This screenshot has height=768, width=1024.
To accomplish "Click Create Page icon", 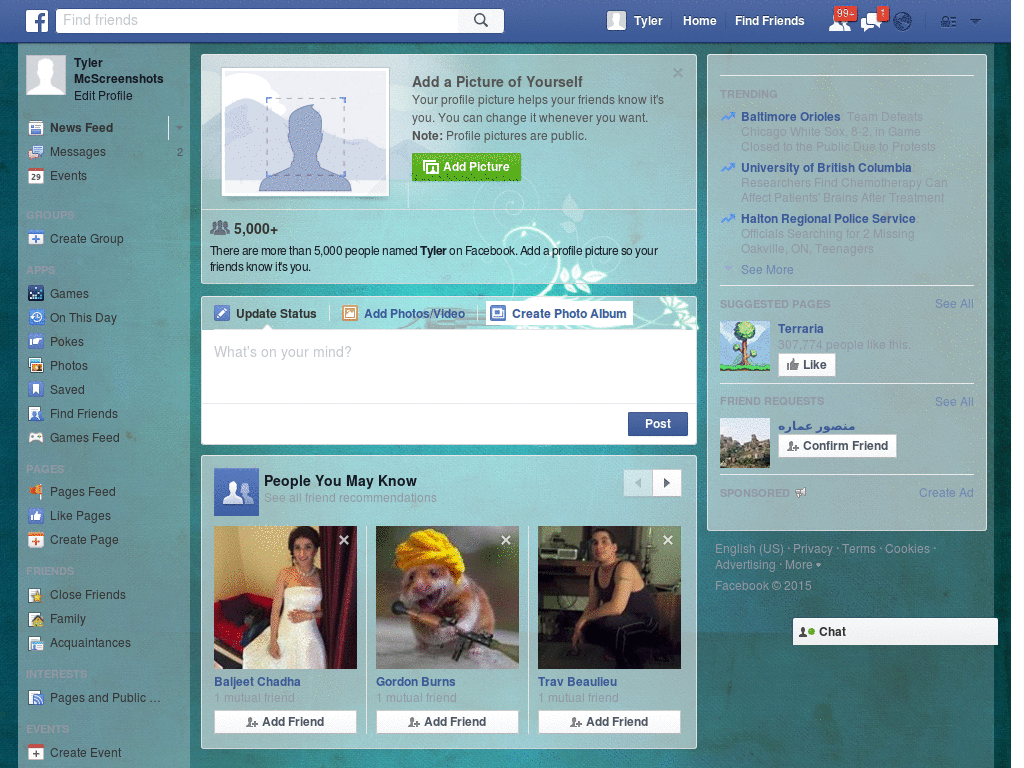I will (36, 540).
